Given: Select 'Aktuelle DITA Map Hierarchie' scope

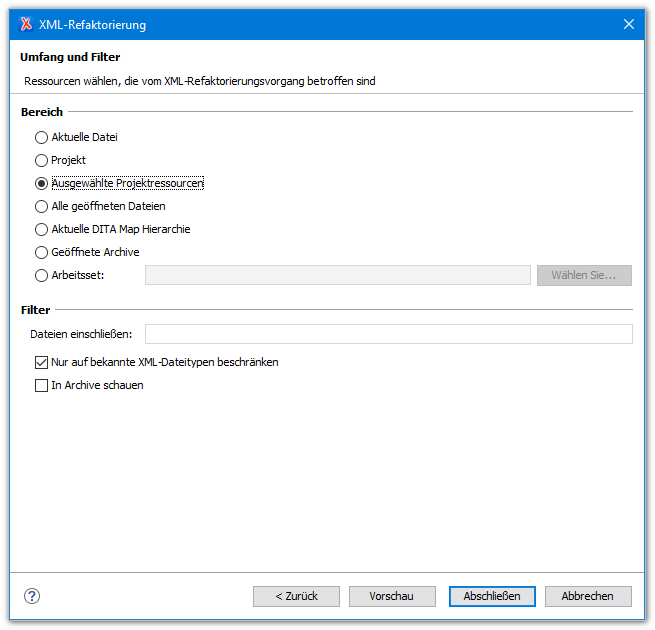Looking at the screenshot, I should (x=41, y=229).
